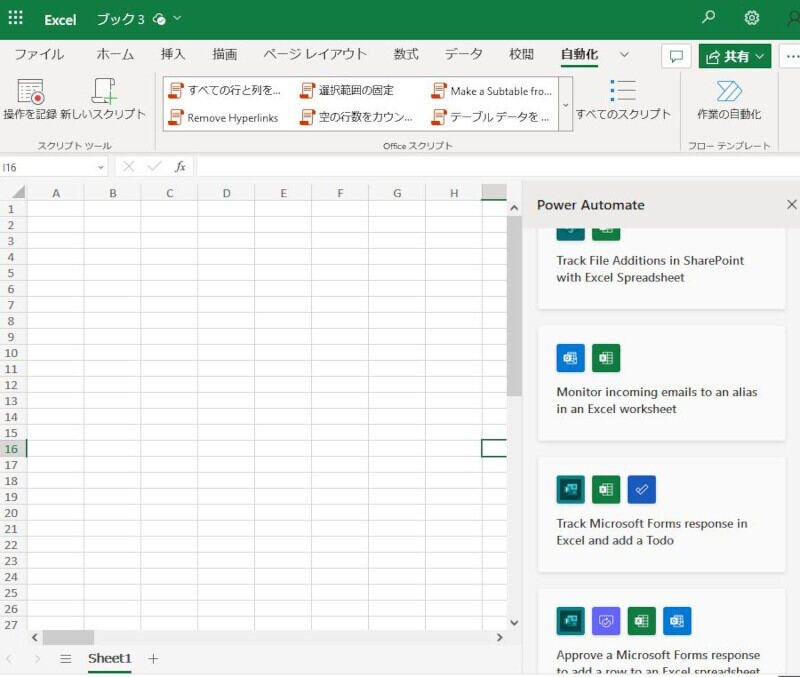Click the 共有 share button
This screenshot has width=800, height=677.
[x=735, y=56]
